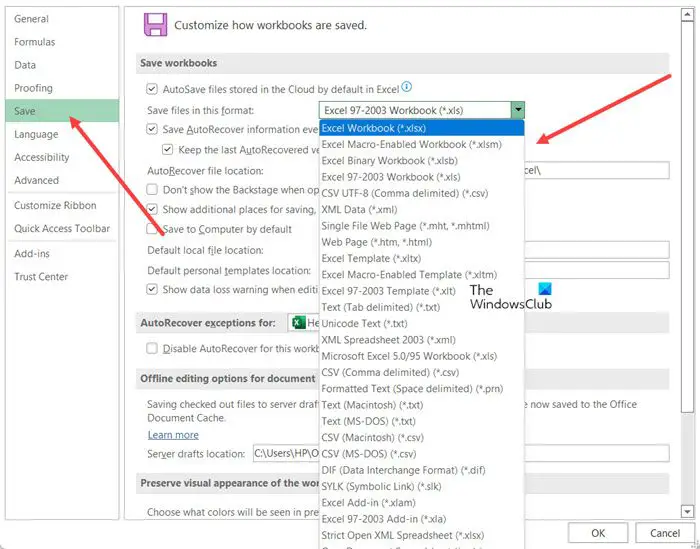The height and width of the screenshot is (549, 700).
Task: Open the General options category
Action: 62,19
